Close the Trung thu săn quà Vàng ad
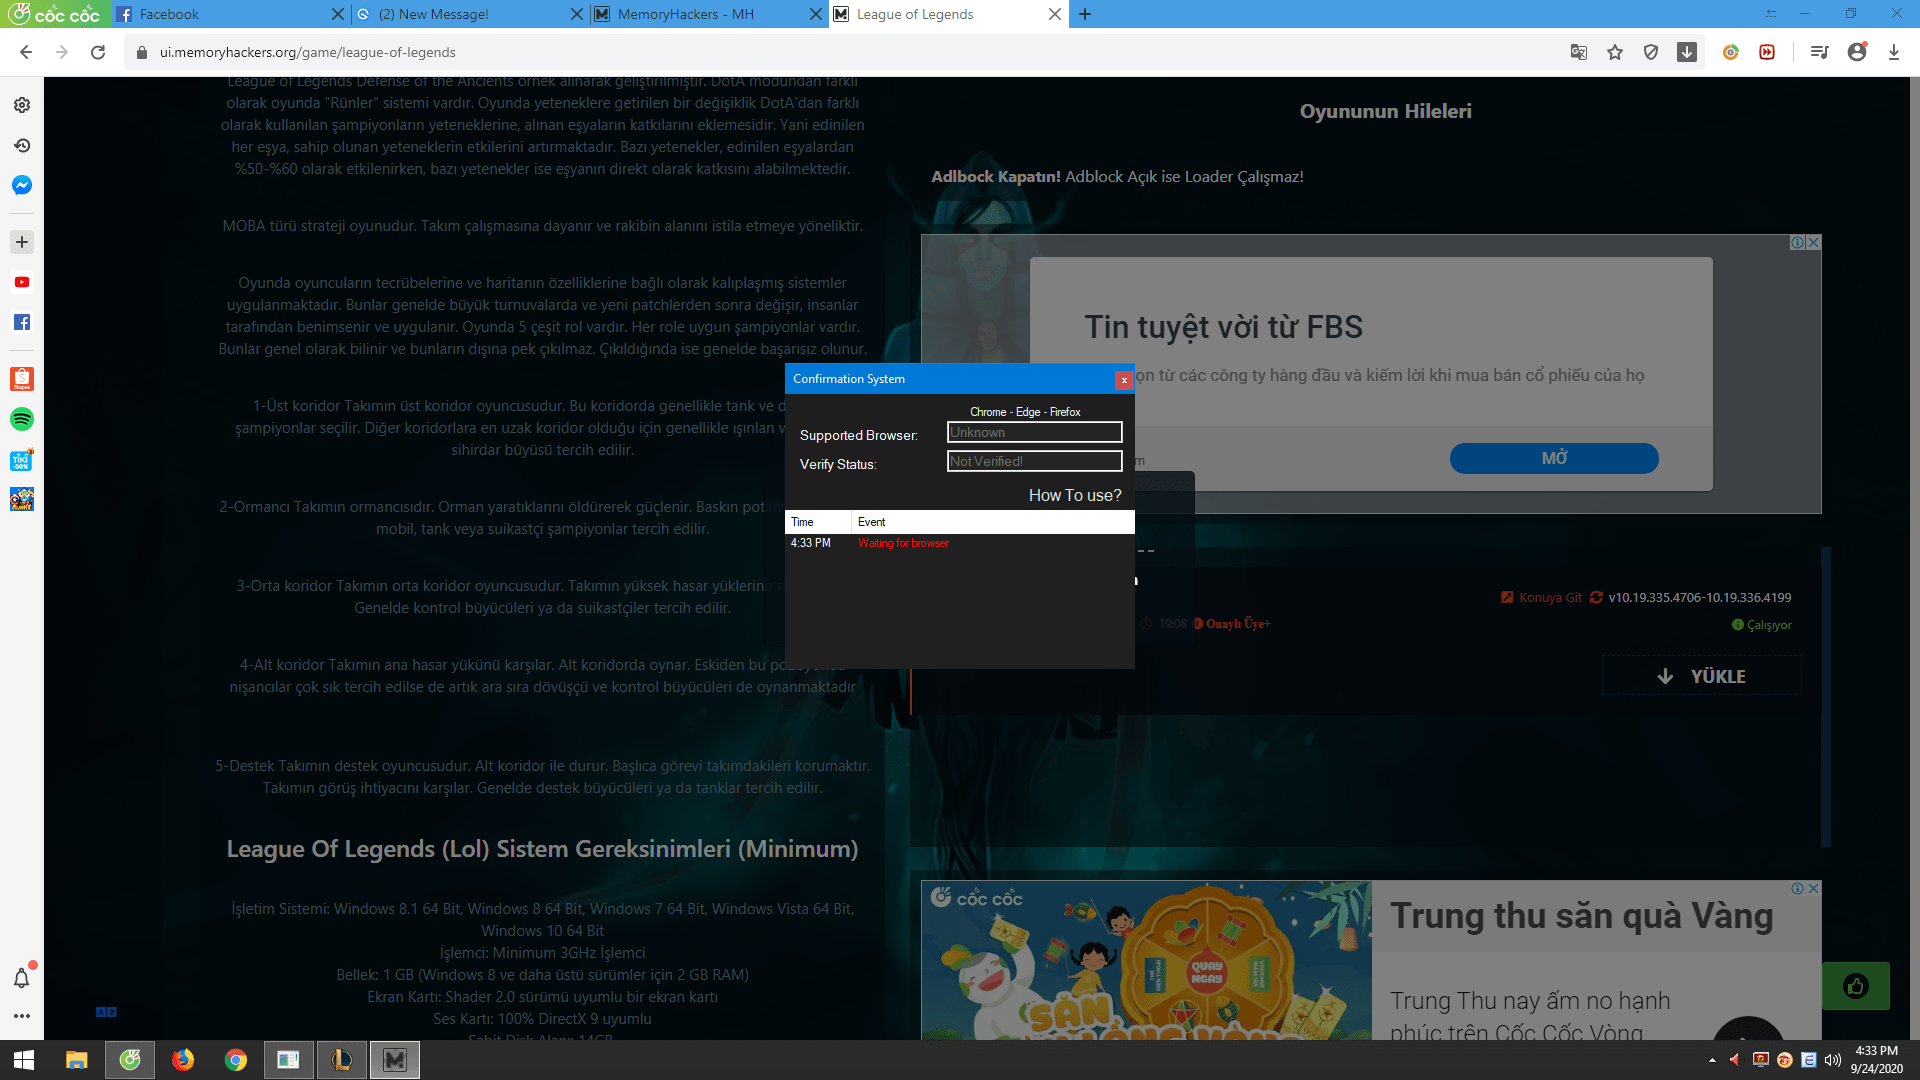 click(1813, 888)
